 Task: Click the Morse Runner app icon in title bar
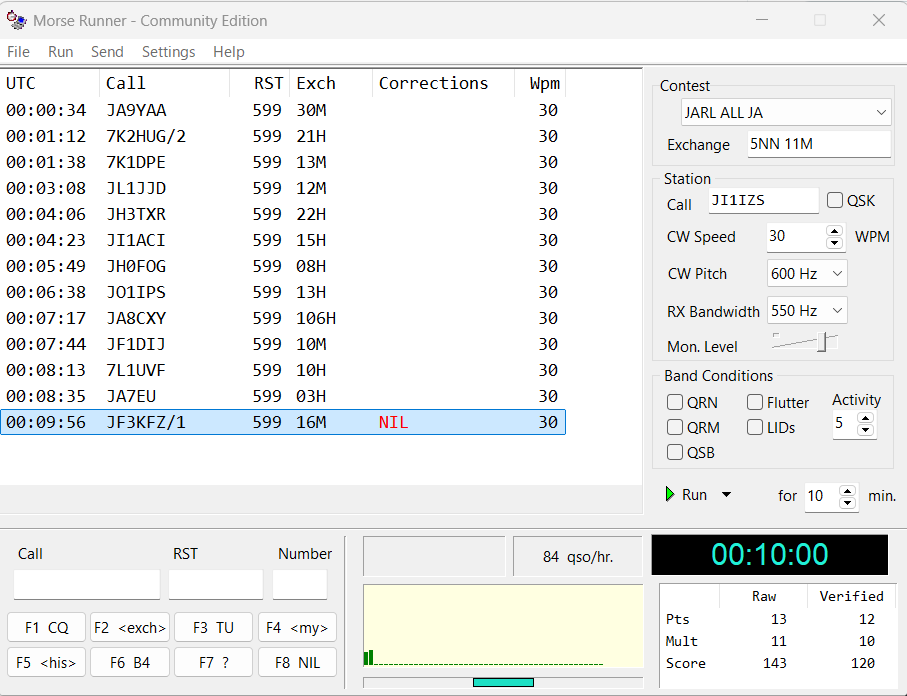point(16,20)
